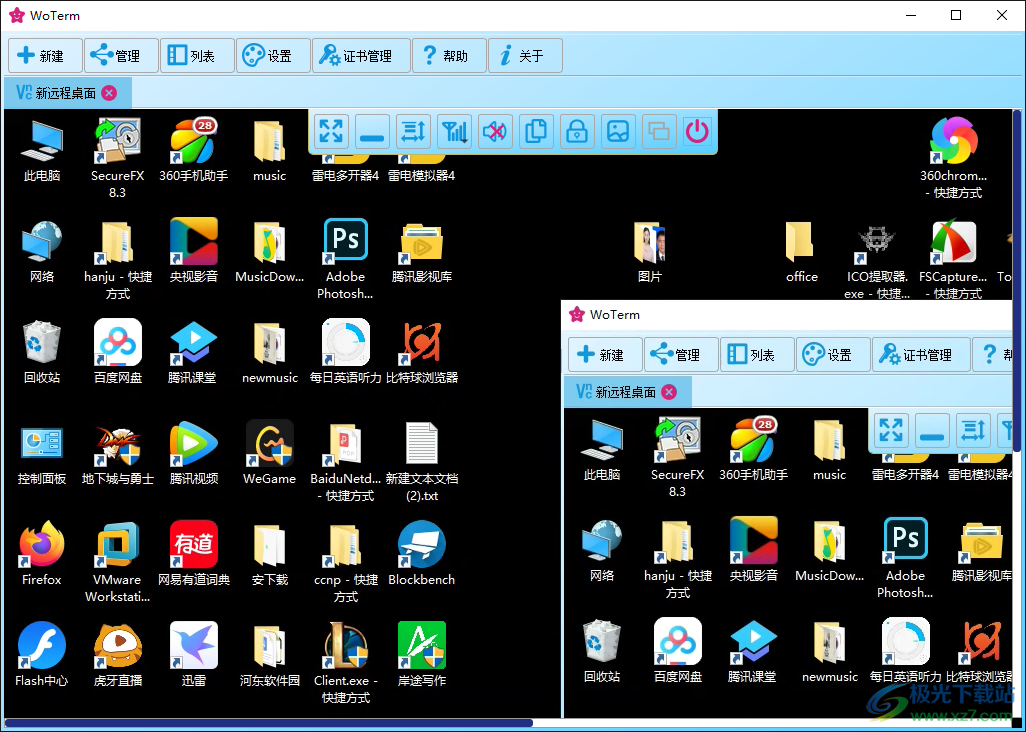
Task: Select the 腾讯视频 desktop icon
Action: tap(194, 455)
